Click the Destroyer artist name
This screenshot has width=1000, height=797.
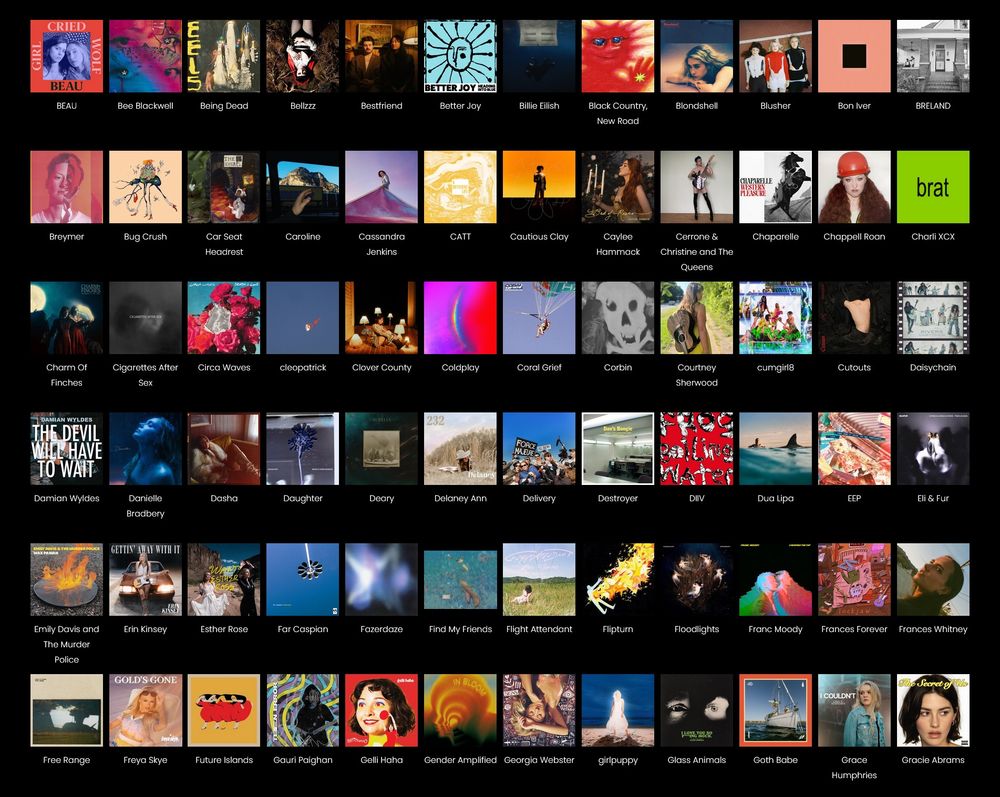pos(618,498)
